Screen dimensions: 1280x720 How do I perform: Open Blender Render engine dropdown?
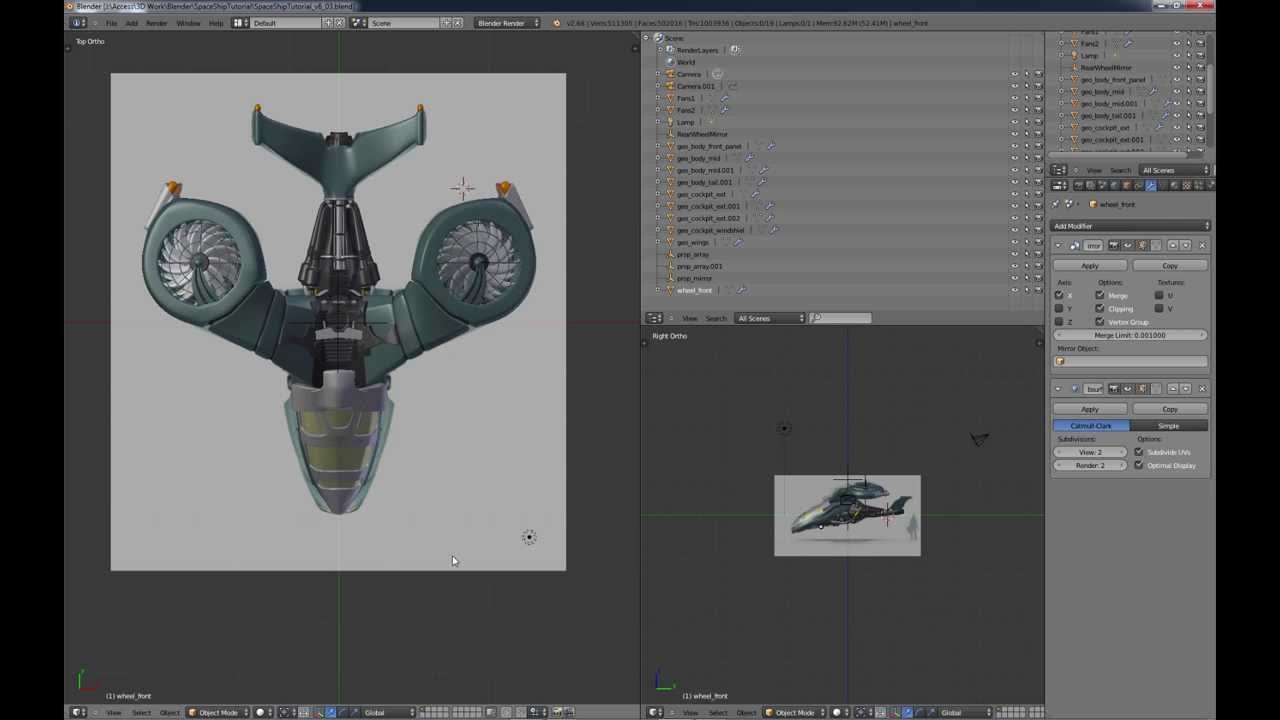coord(507,23)
